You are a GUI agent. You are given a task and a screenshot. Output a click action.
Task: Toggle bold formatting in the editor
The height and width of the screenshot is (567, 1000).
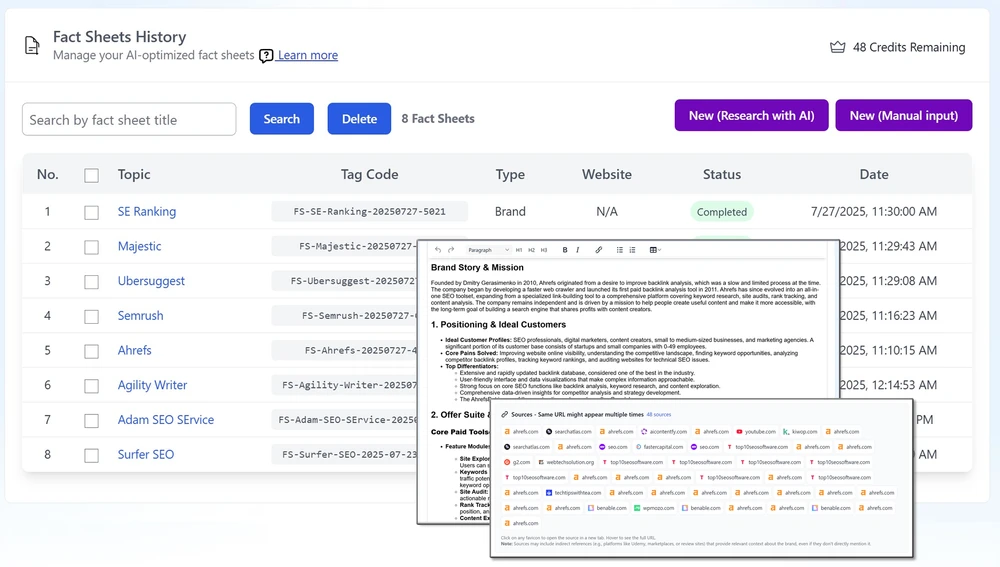click(565, 250)
